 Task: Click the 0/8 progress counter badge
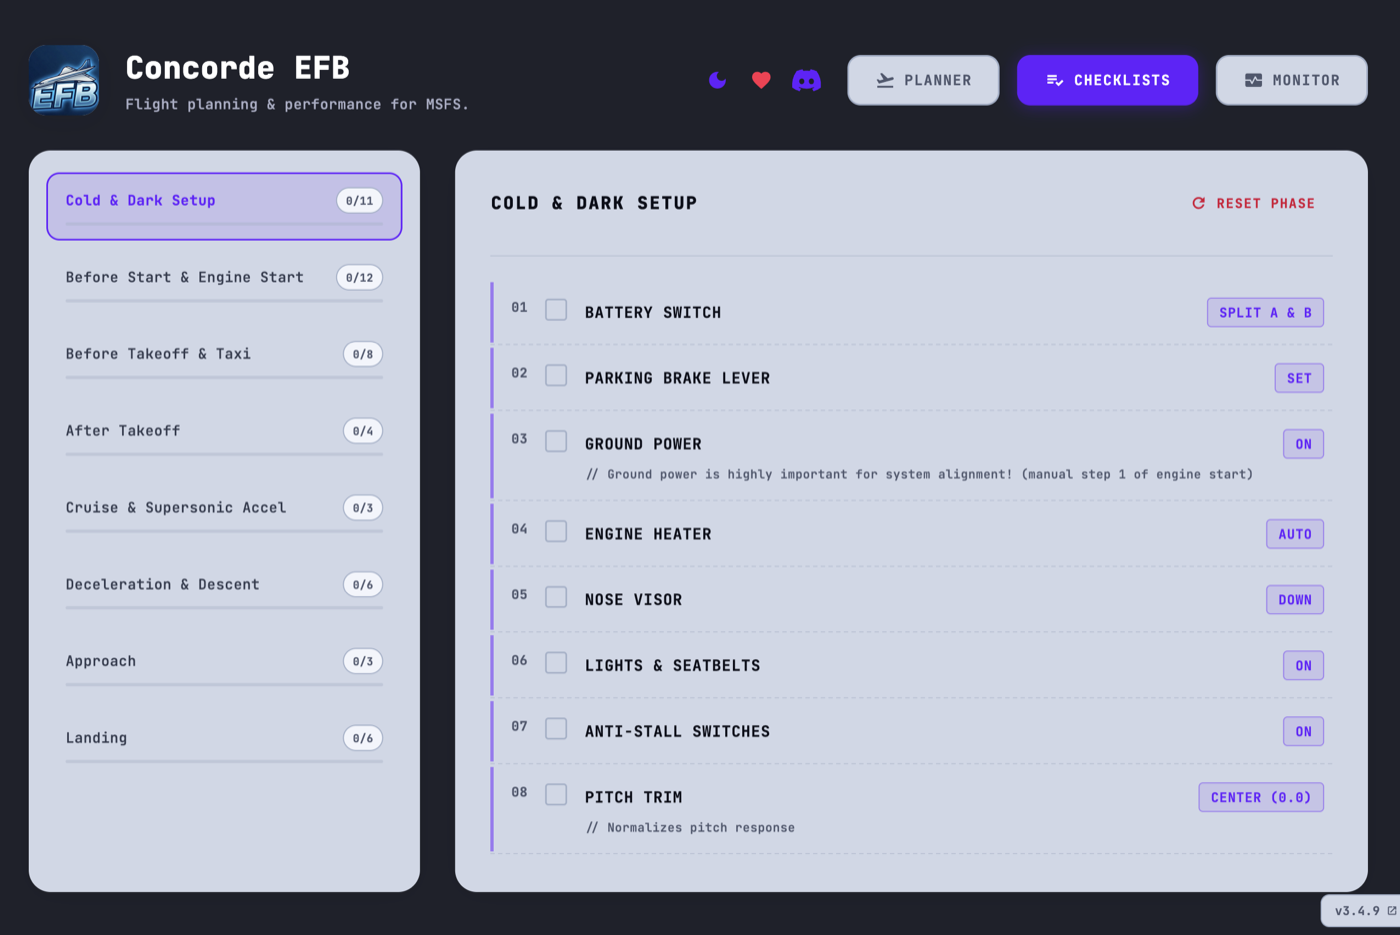(x=362, y=354)
